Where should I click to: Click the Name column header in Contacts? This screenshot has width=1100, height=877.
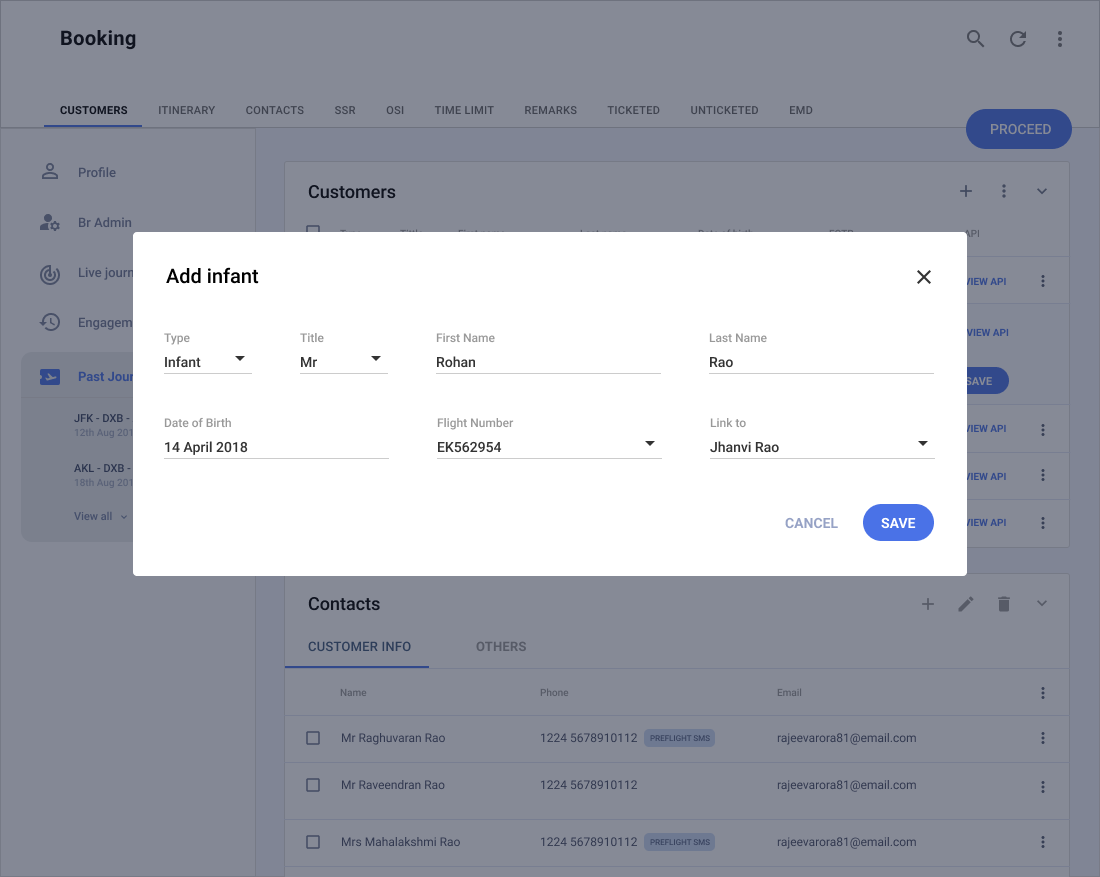click(x=353, y=692)
